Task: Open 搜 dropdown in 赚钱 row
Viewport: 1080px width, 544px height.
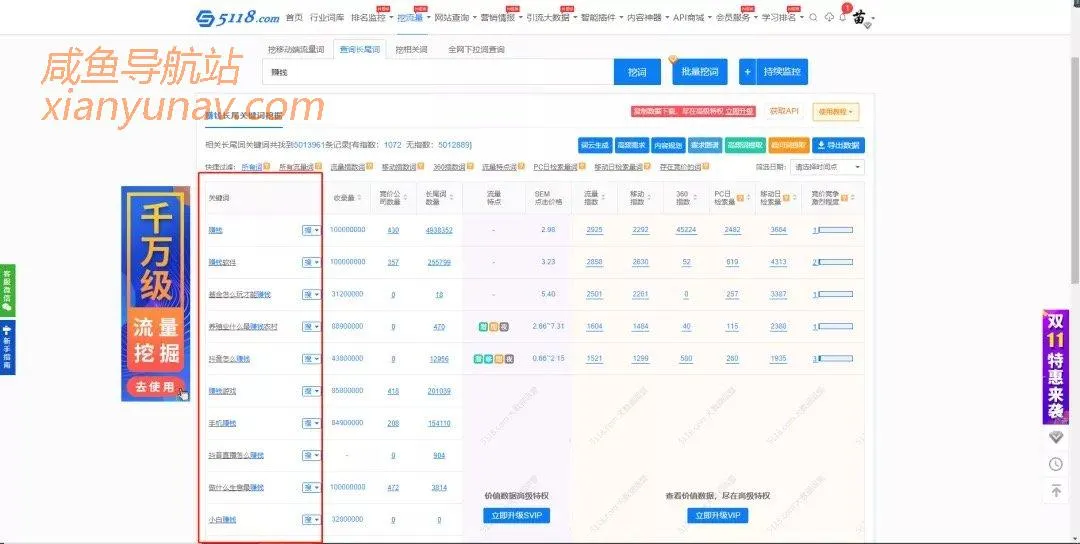Action: (311, 230)
